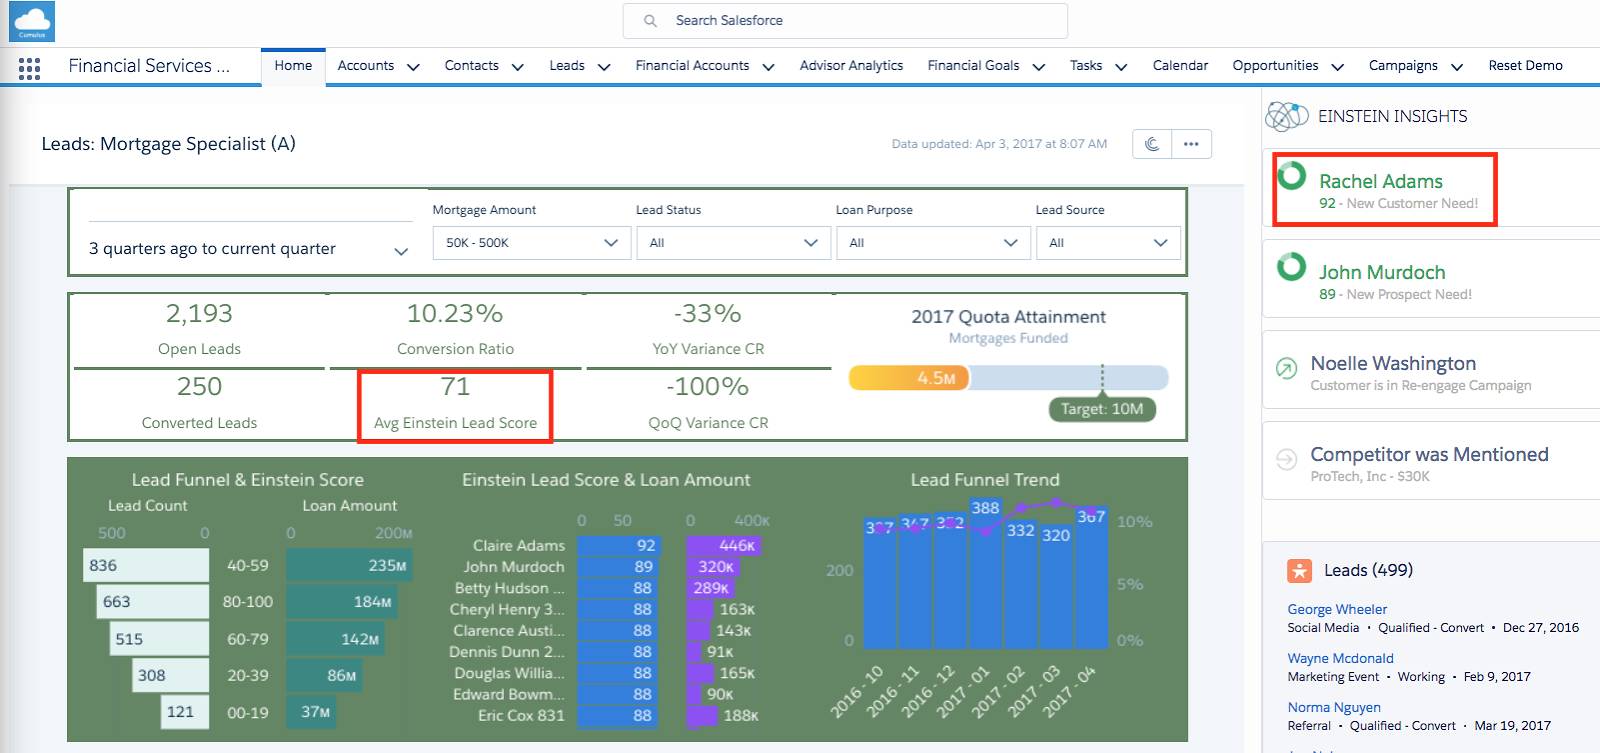This screenshot has height=753, width=1600.
Task: Click the 235M loan amount bar
Action: [x=349, y=565]
